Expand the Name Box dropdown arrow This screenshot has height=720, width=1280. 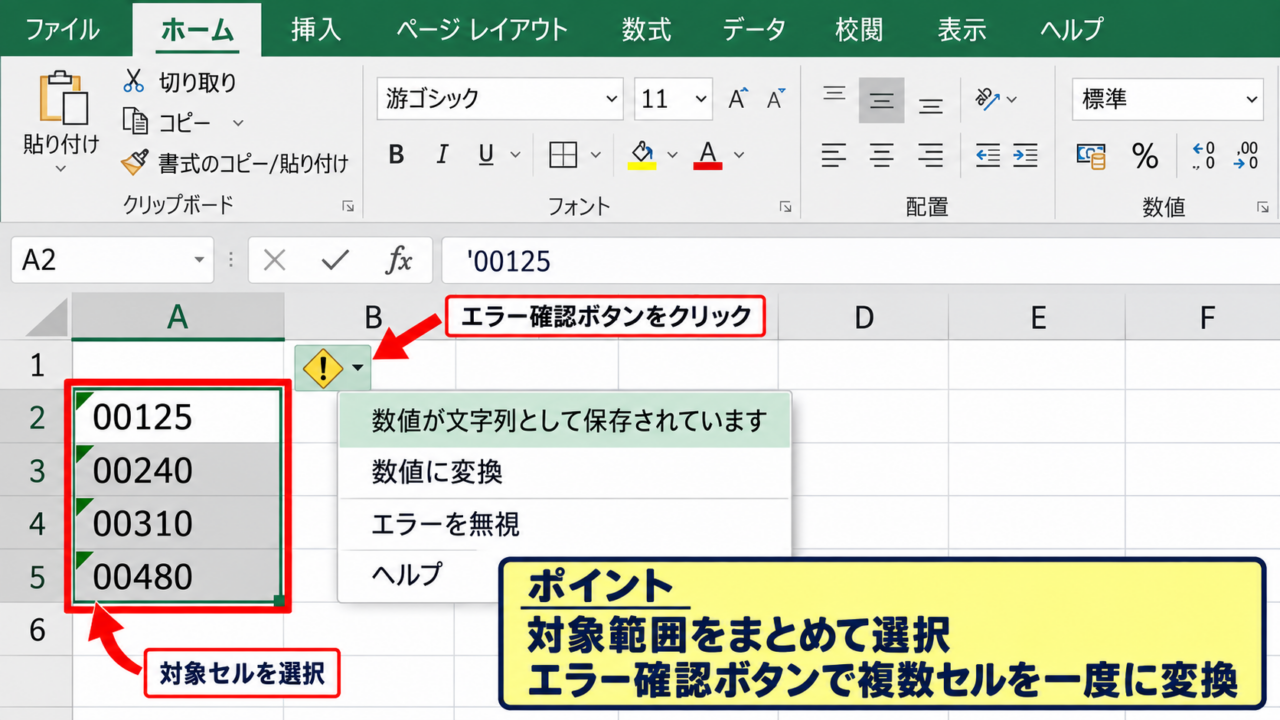point(199,261)
